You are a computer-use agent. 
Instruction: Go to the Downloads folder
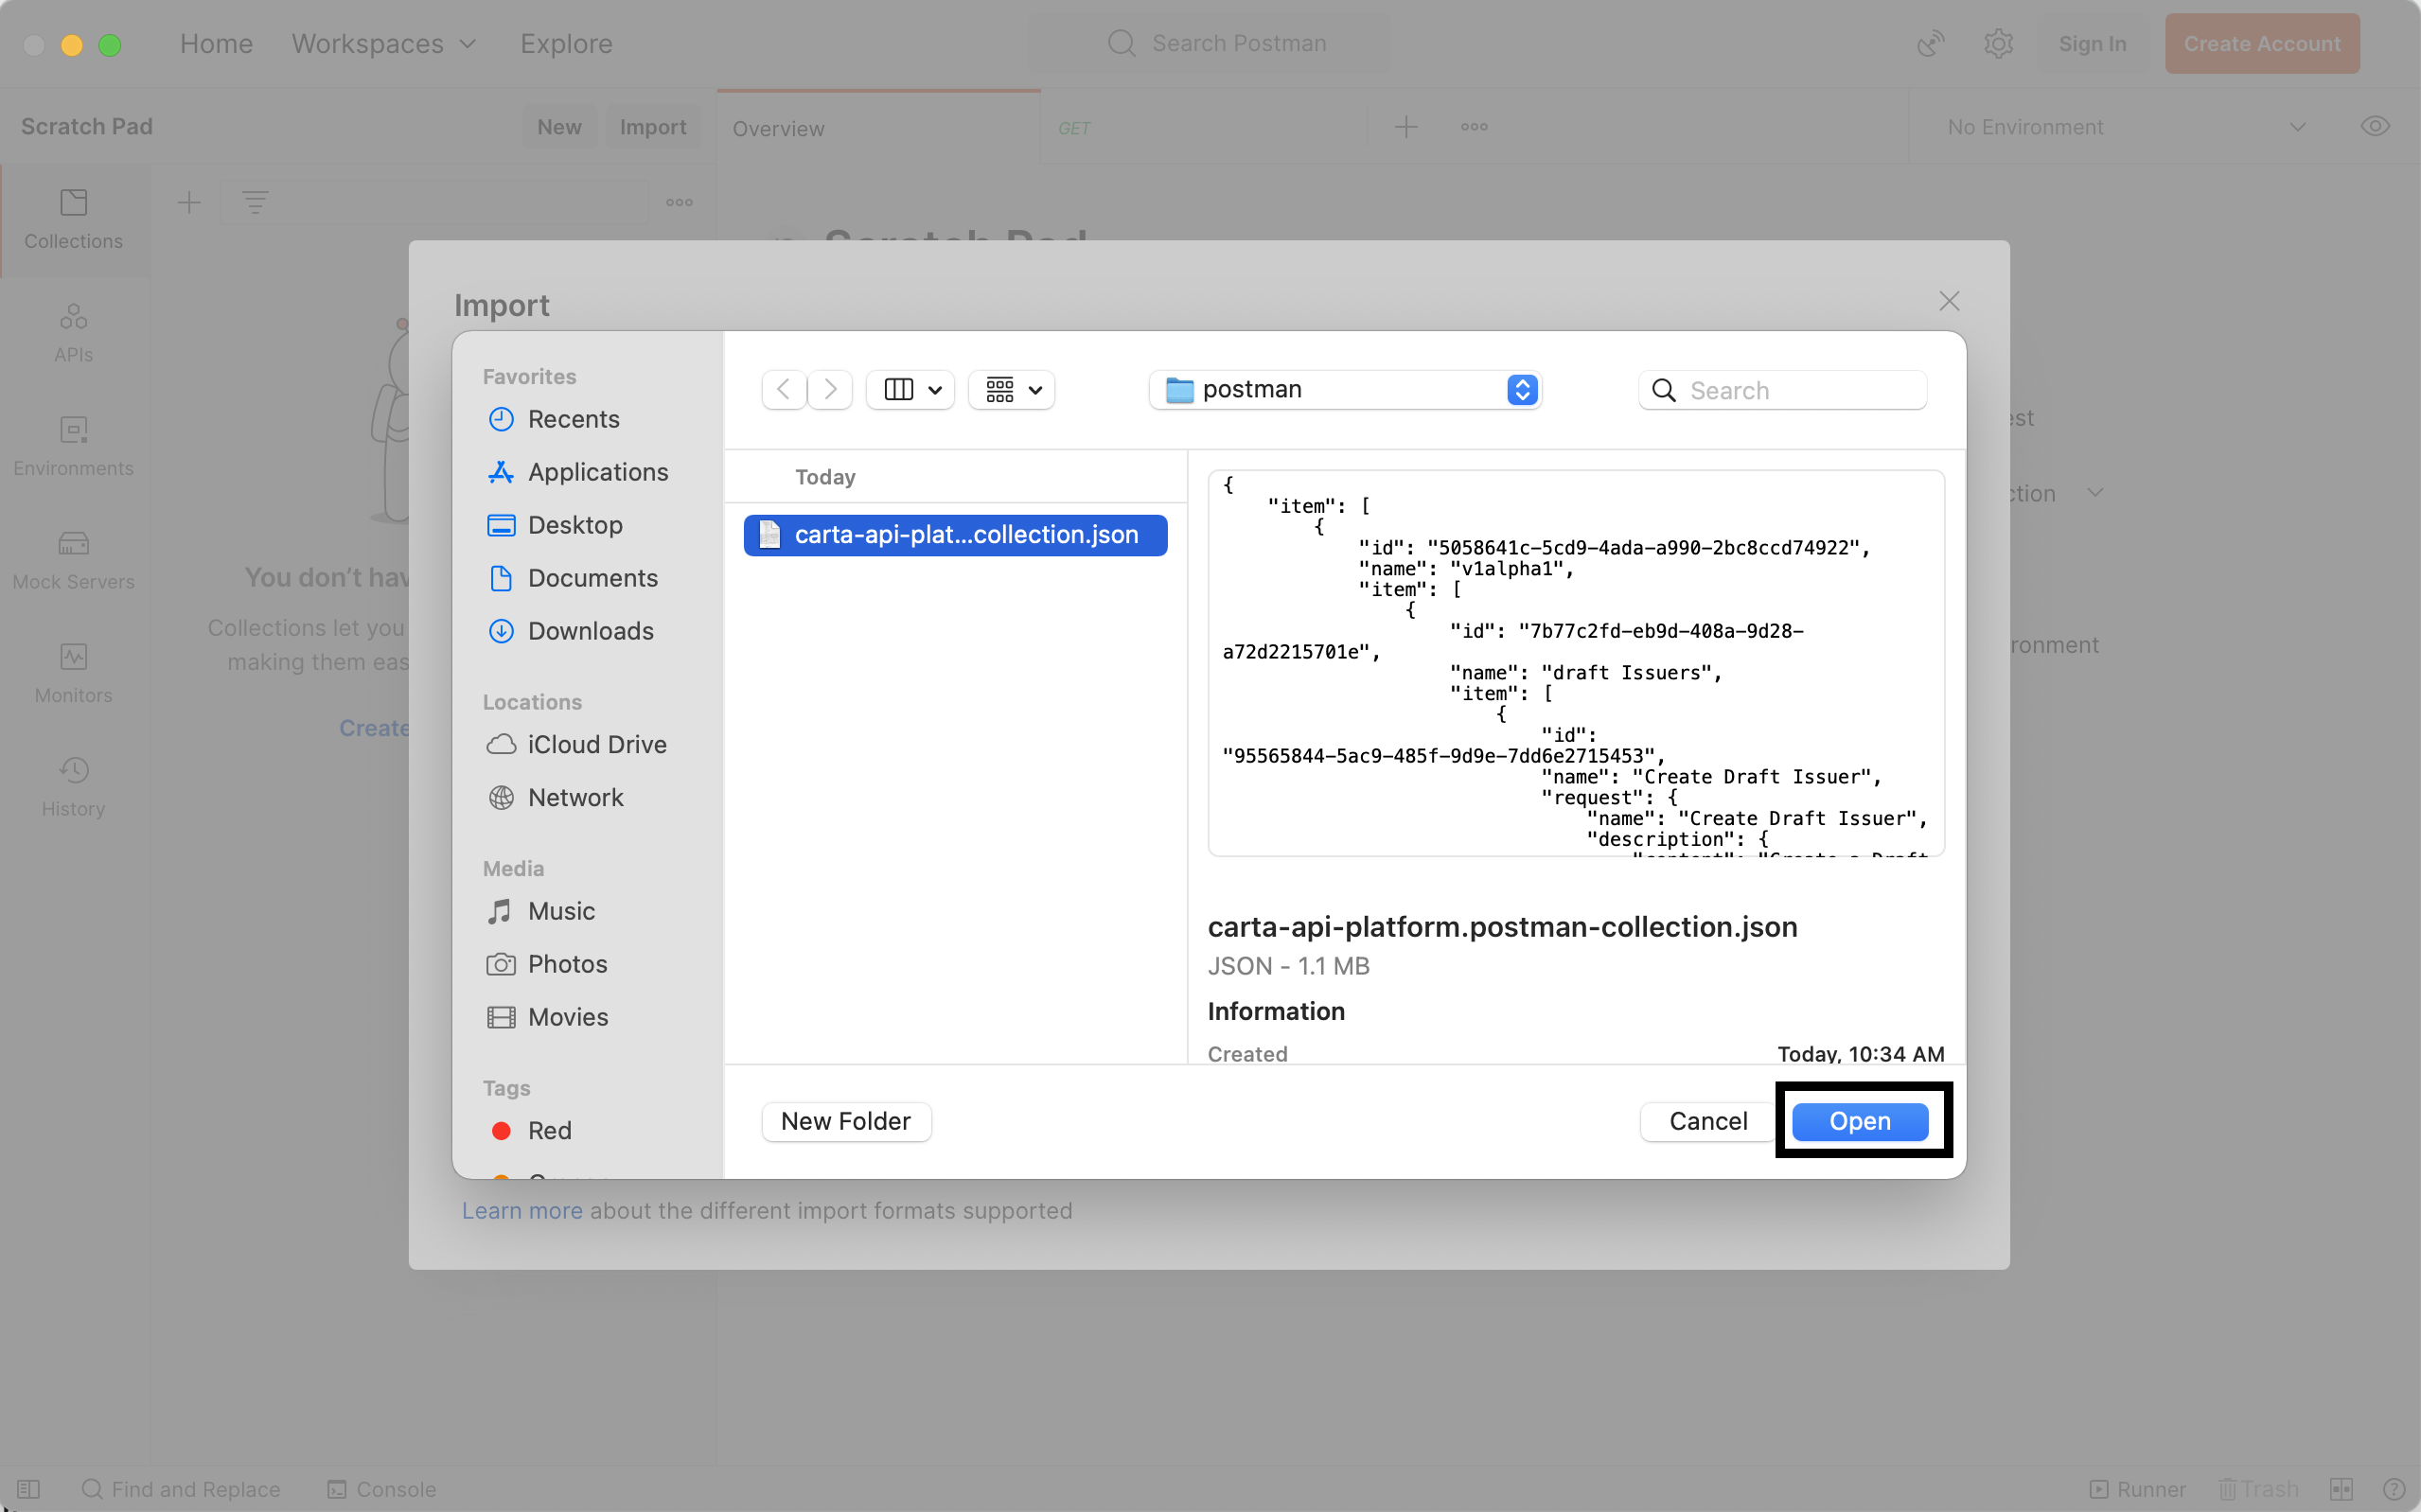[590, 631]
